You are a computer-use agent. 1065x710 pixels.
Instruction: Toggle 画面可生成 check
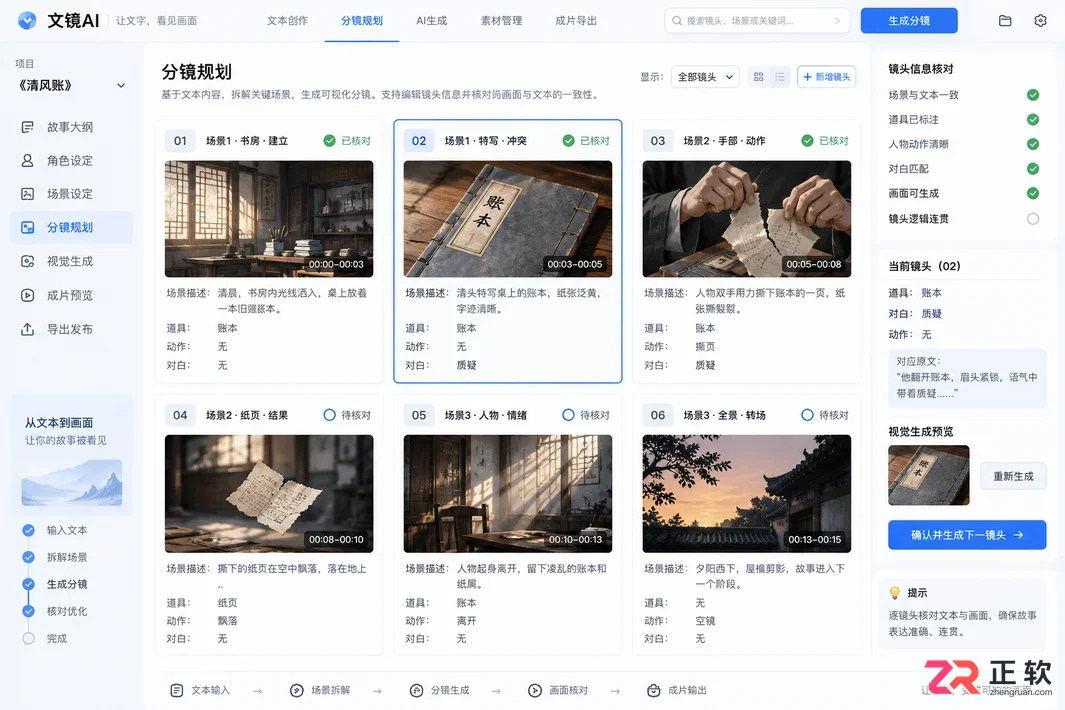pos(1032,194)
